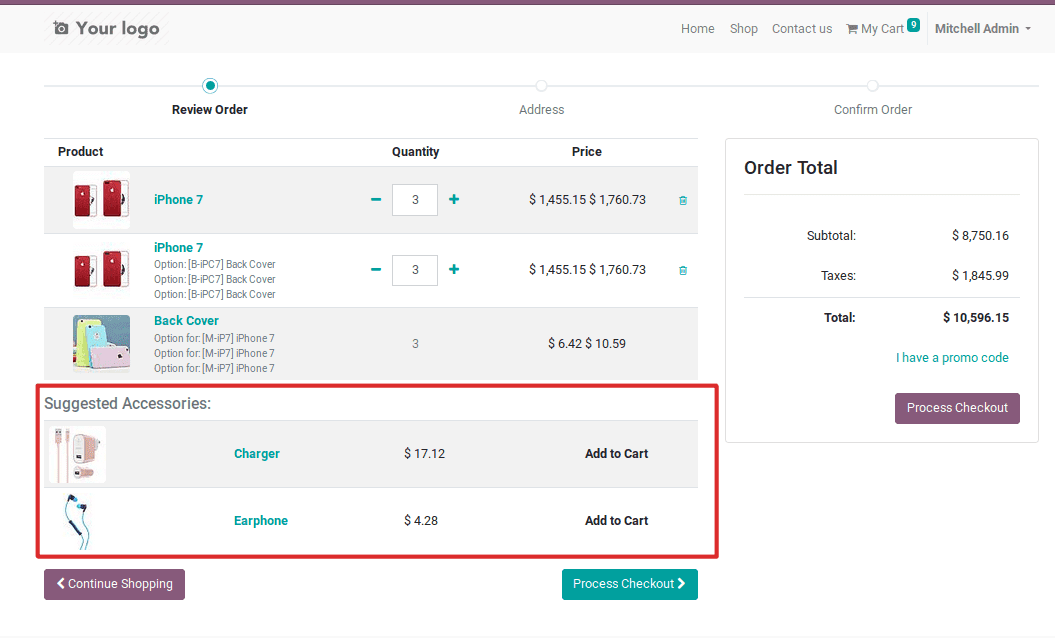Open the iPhone 7 link above Back Cover options
Image resolution: width=1055 pixels, height=638 pixels.
point(178,248)
